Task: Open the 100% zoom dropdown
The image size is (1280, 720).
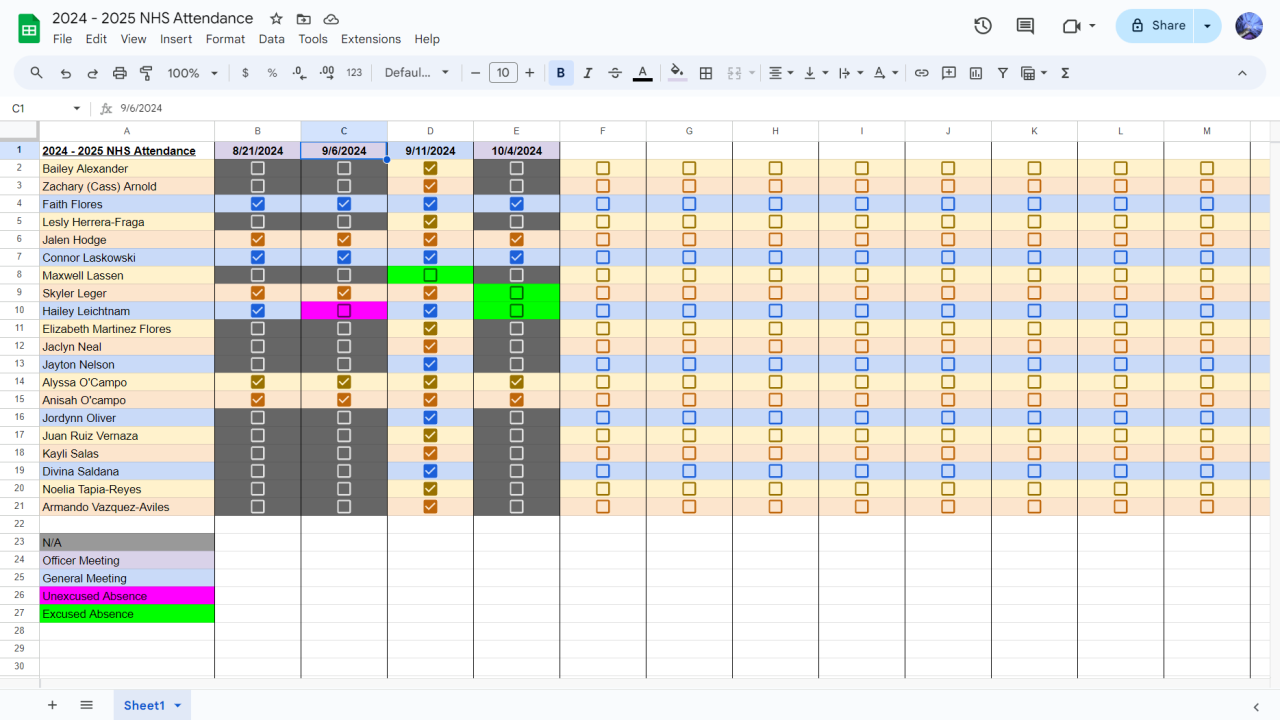Action: [193, 73]
